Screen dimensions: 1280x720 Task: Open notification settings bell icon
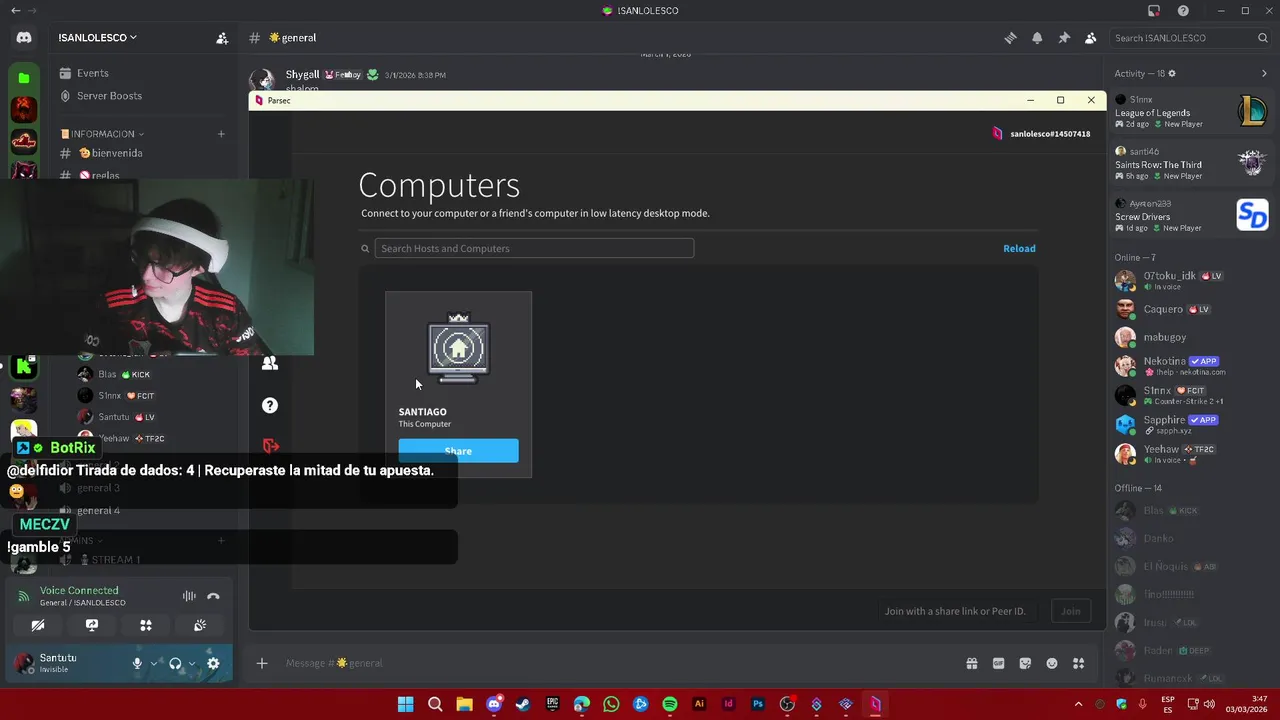[x=1037, y=38]
